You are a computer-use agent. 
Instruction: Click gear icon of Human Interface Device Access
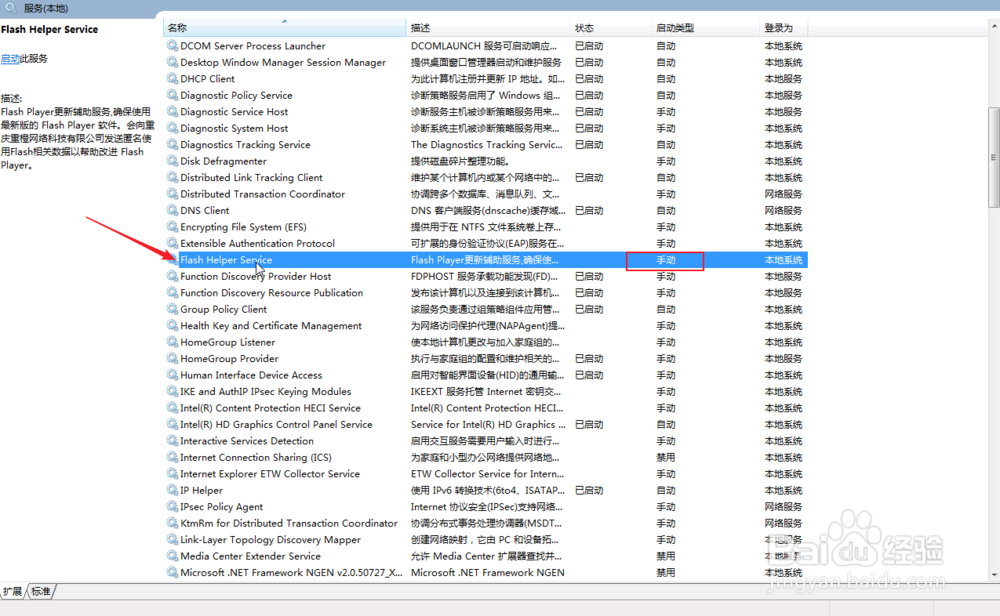tap(172, 375)
